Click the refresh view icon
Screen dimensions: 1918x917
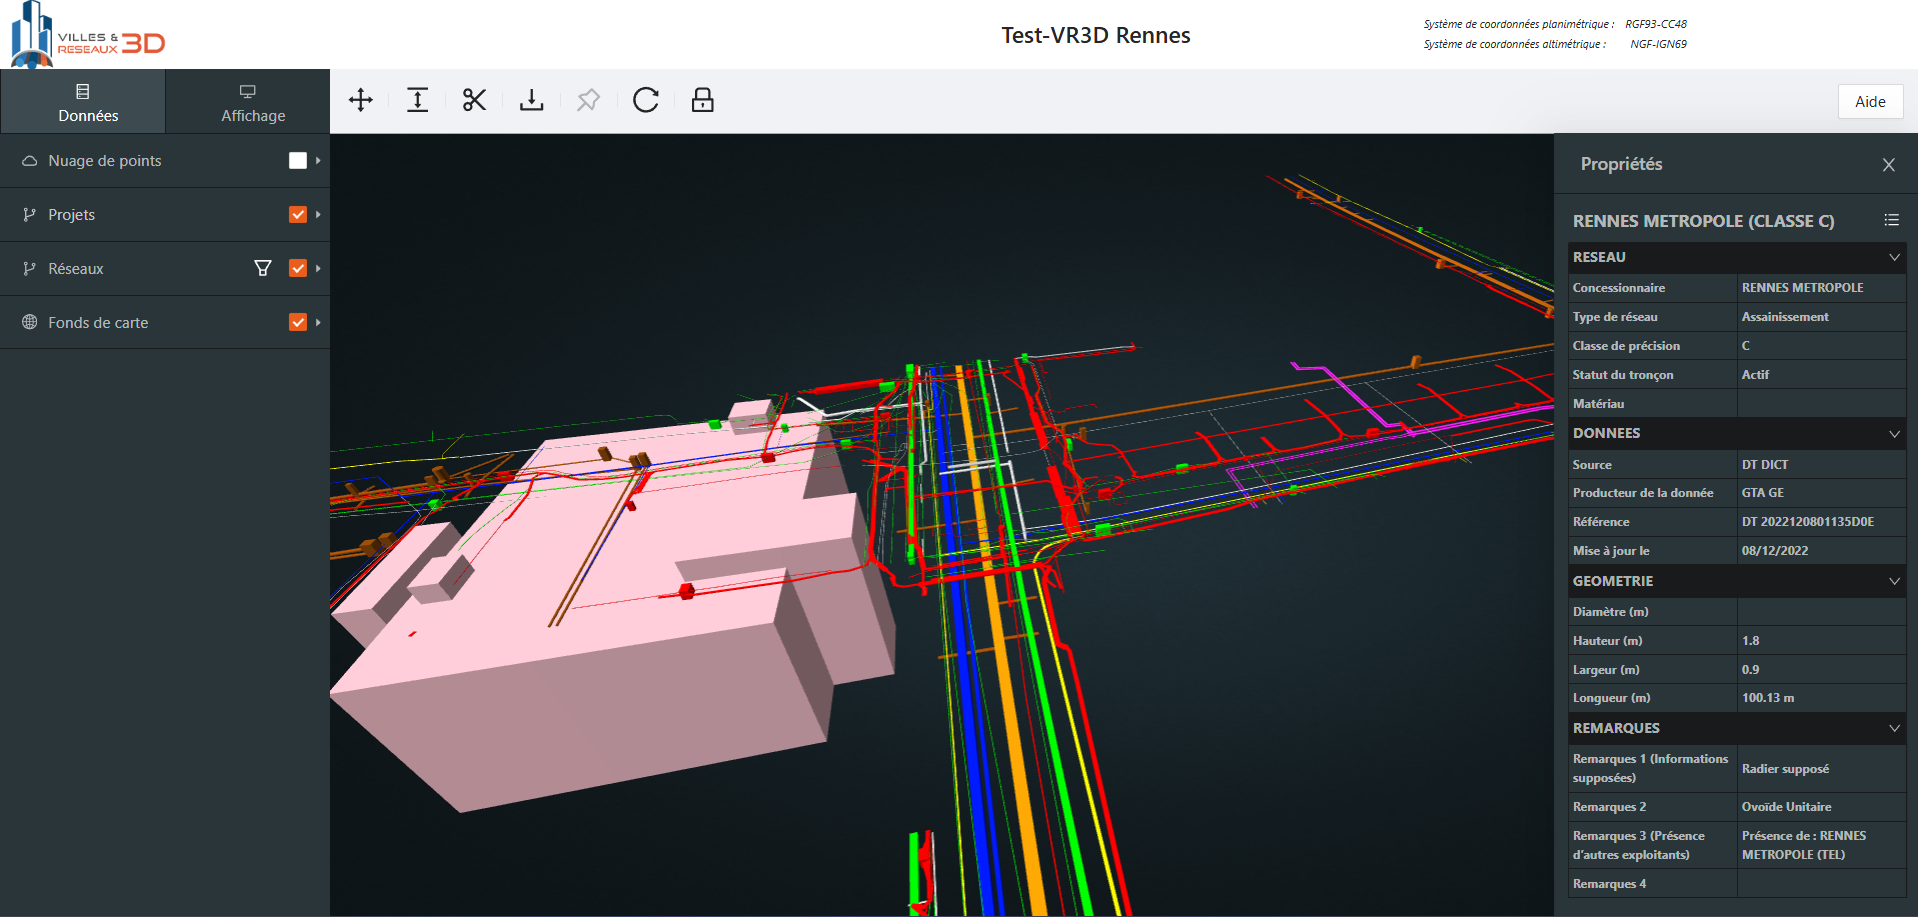[646, 100]
